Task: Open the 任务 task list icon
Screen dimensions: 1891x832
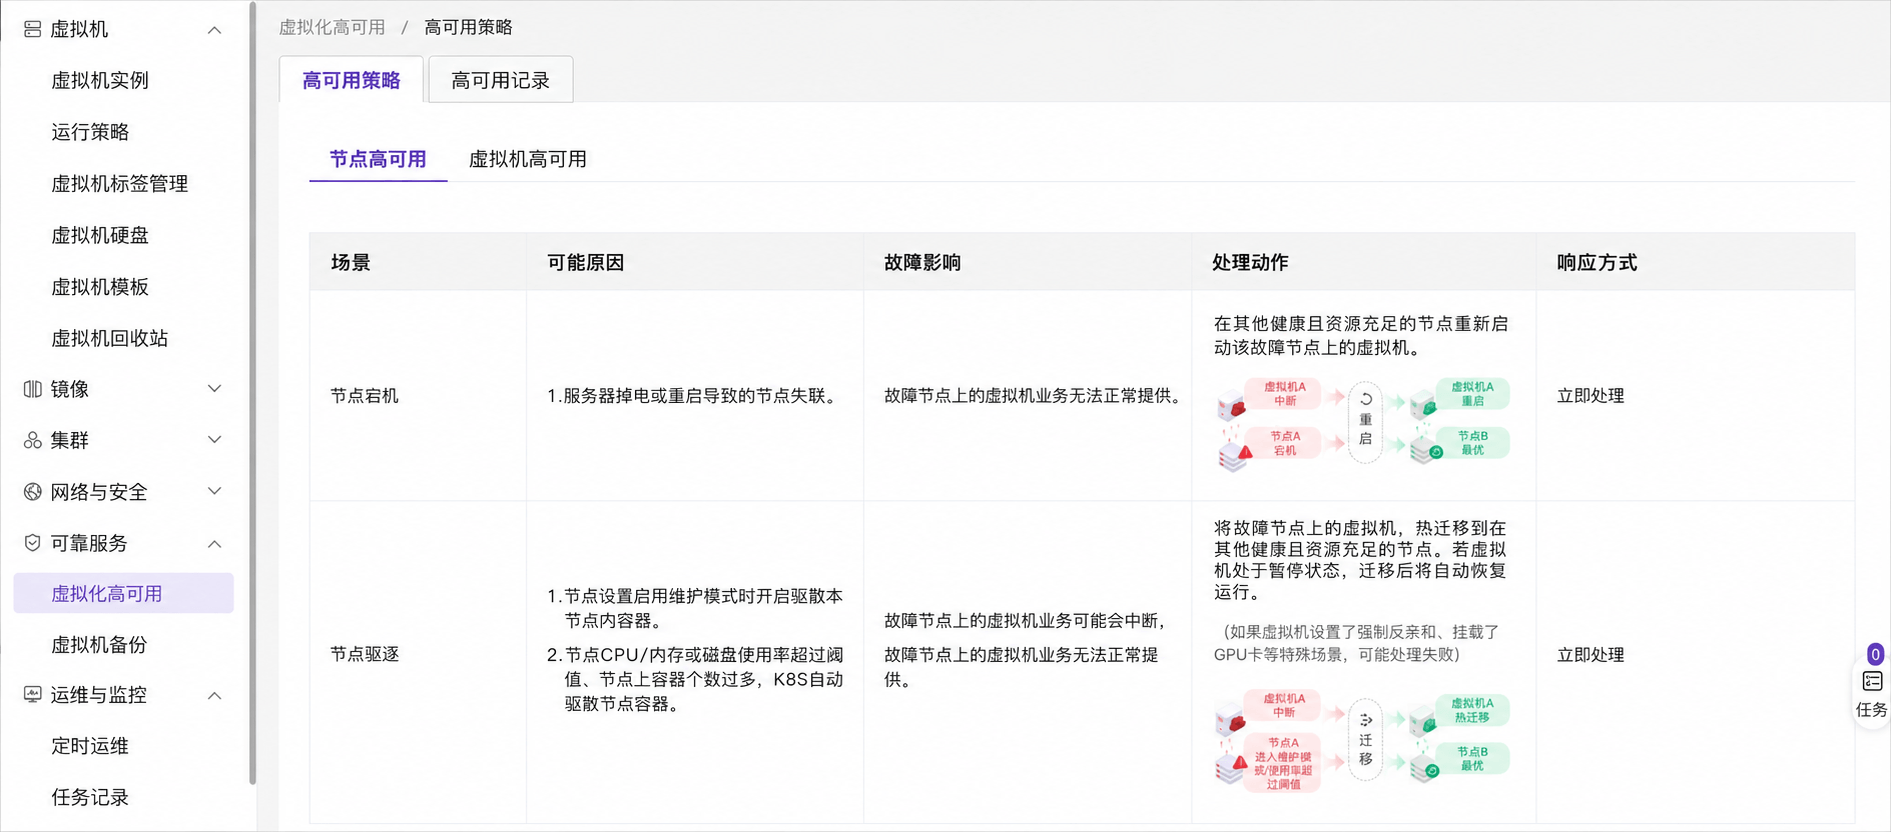Action: click(1872, 682)
